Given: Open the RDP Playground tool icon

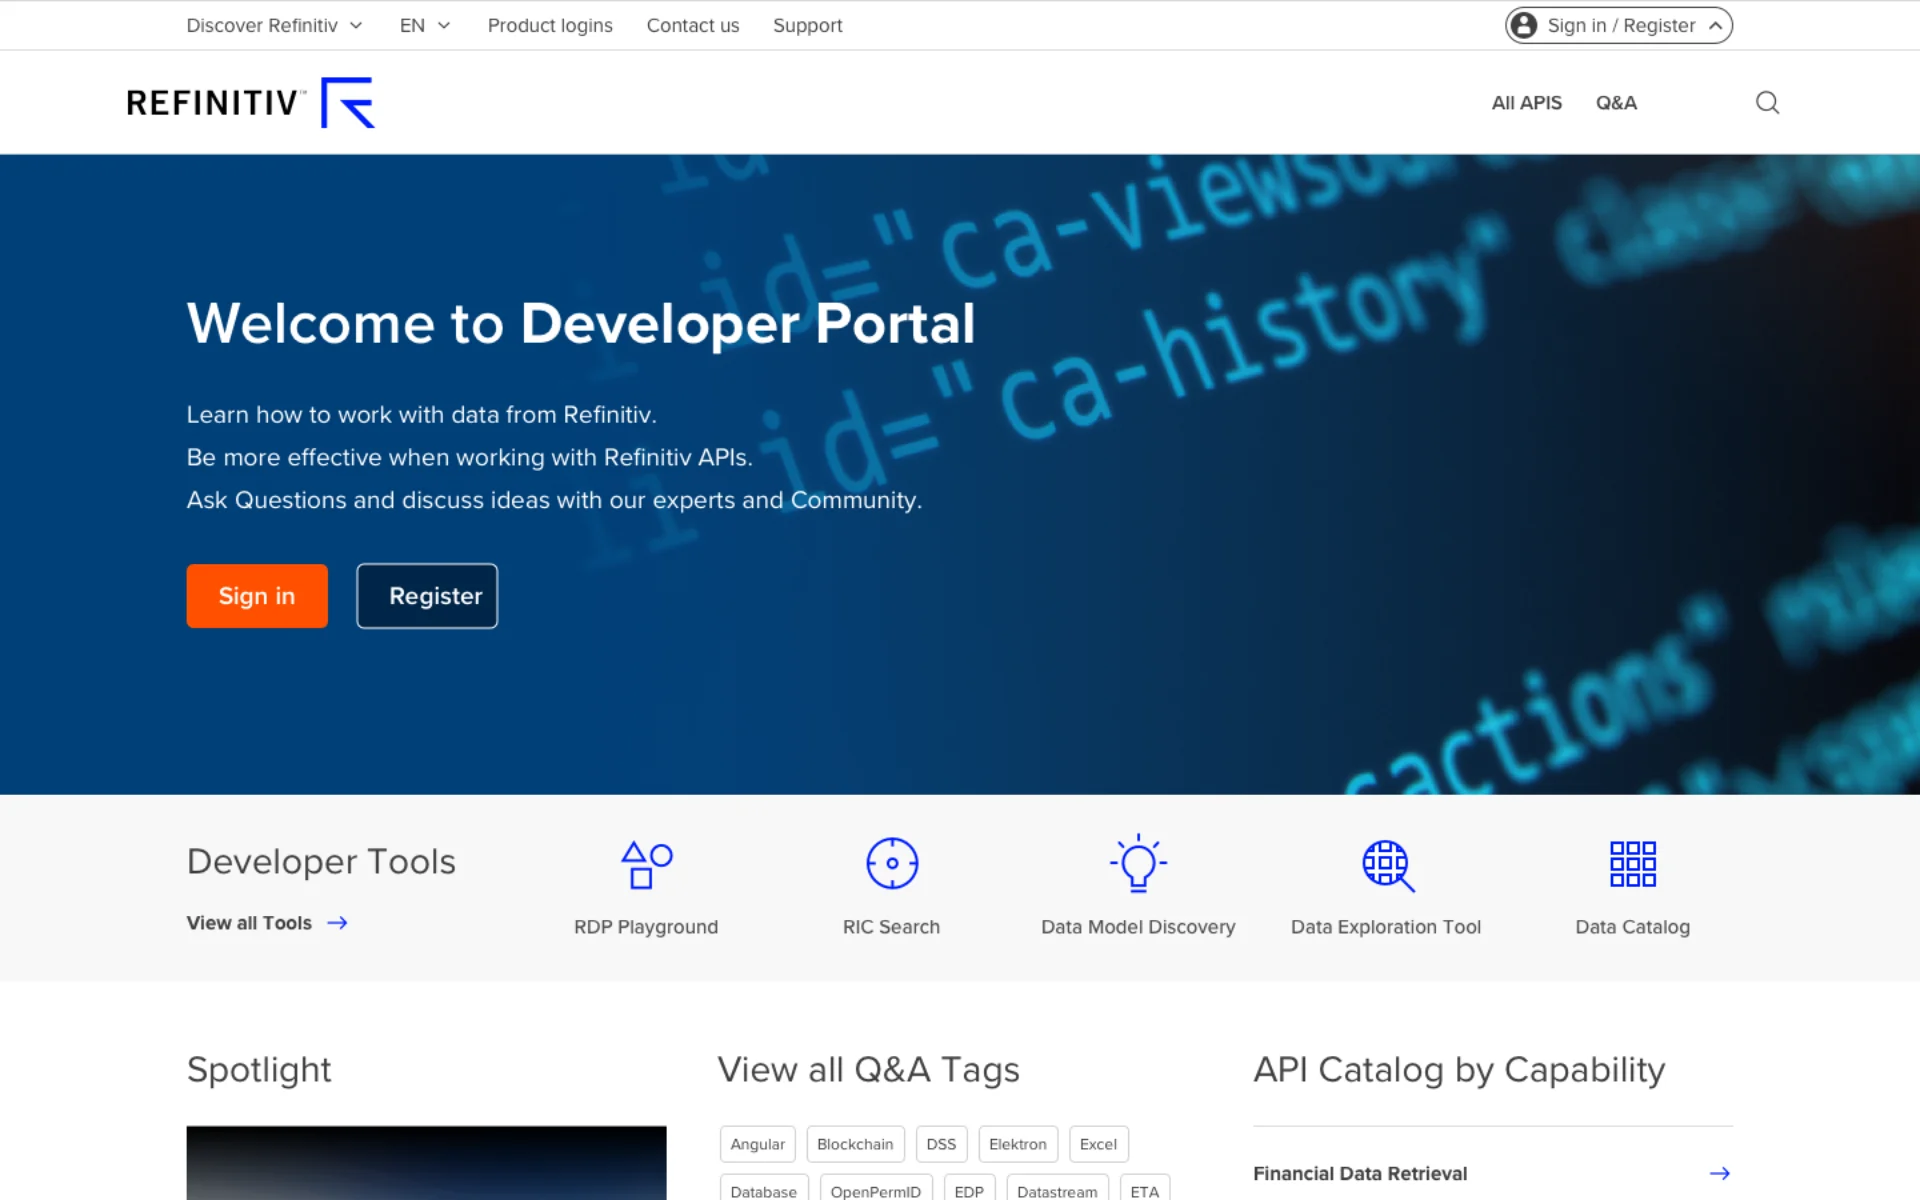Looking at the screenshot, I should (x=646, y=864).
